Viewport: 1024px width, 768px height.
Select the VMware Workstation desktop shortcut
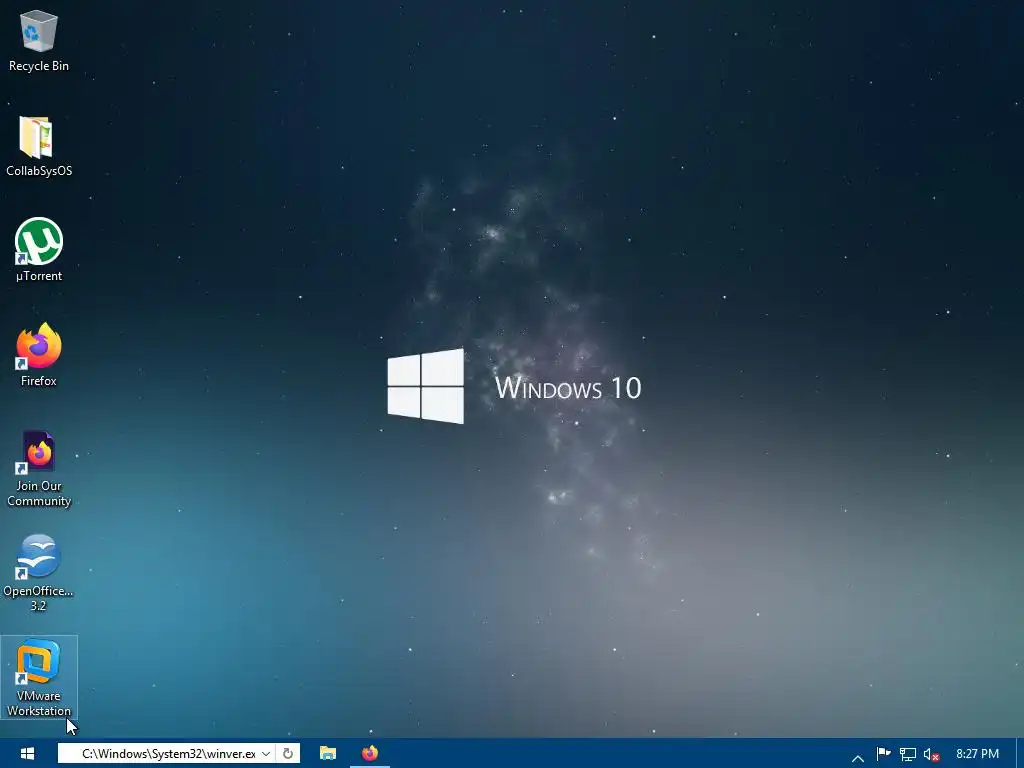tap(39, 677)
